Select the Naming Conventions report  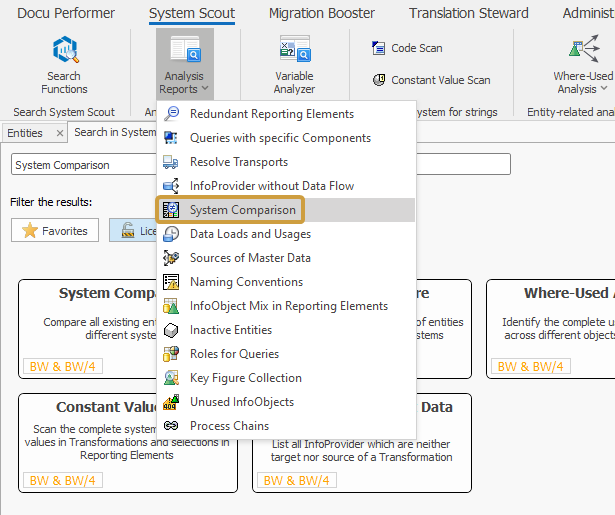point(246,282)
